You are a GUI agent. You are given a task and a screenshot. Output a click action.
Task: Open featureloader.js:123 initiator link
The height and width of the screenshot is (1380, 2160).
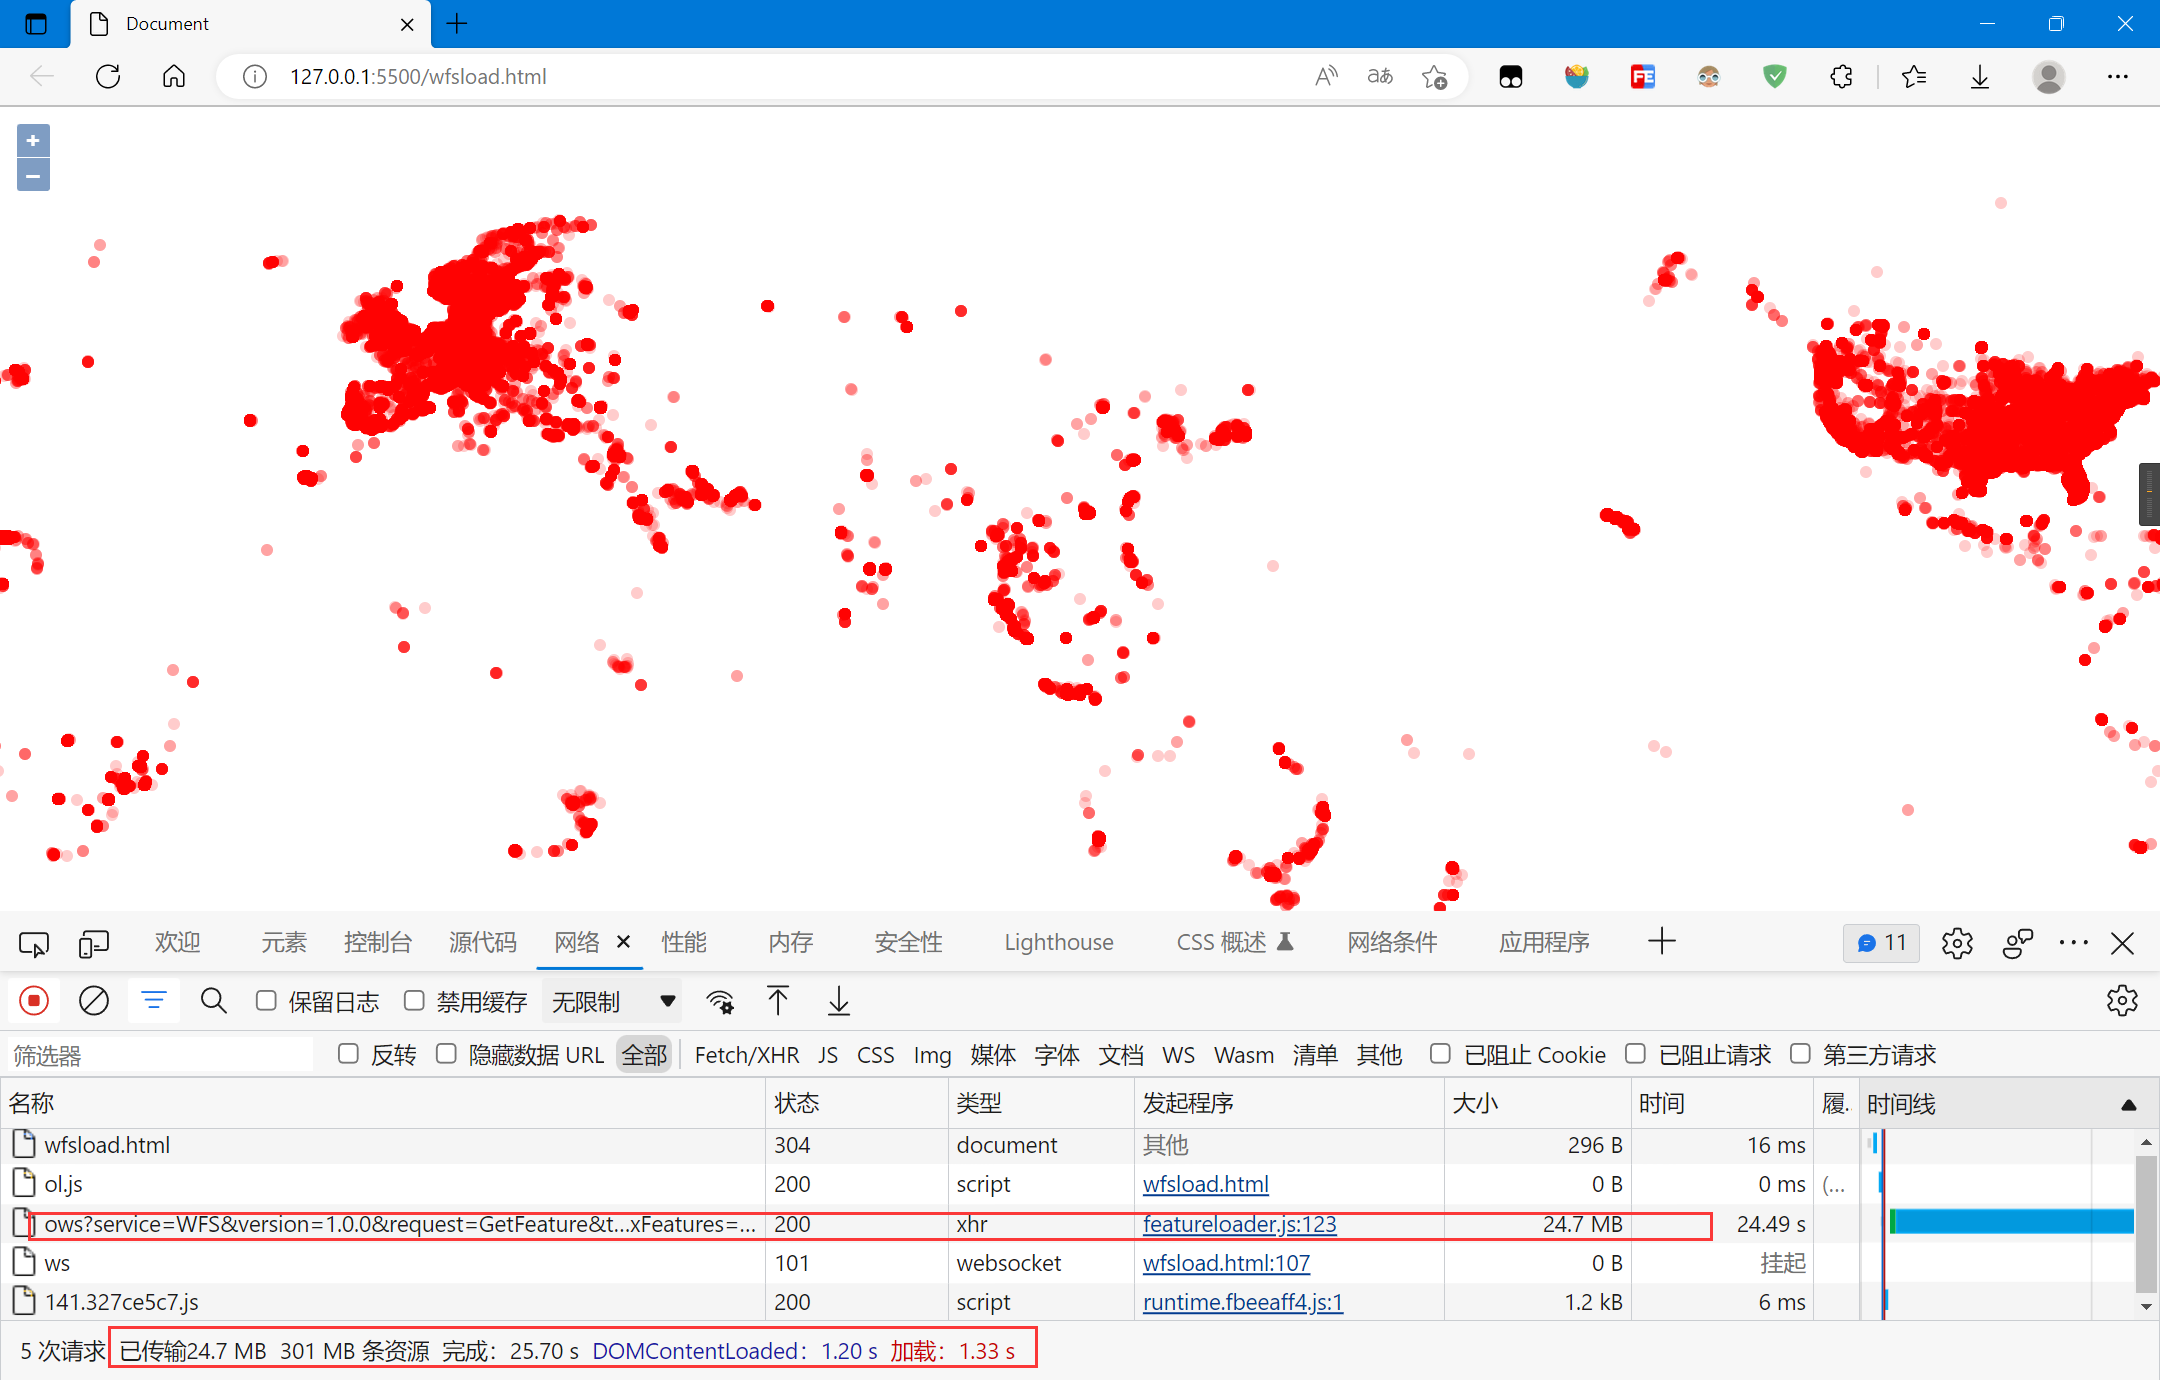pyautogui.click(x=1239, y=1224)
